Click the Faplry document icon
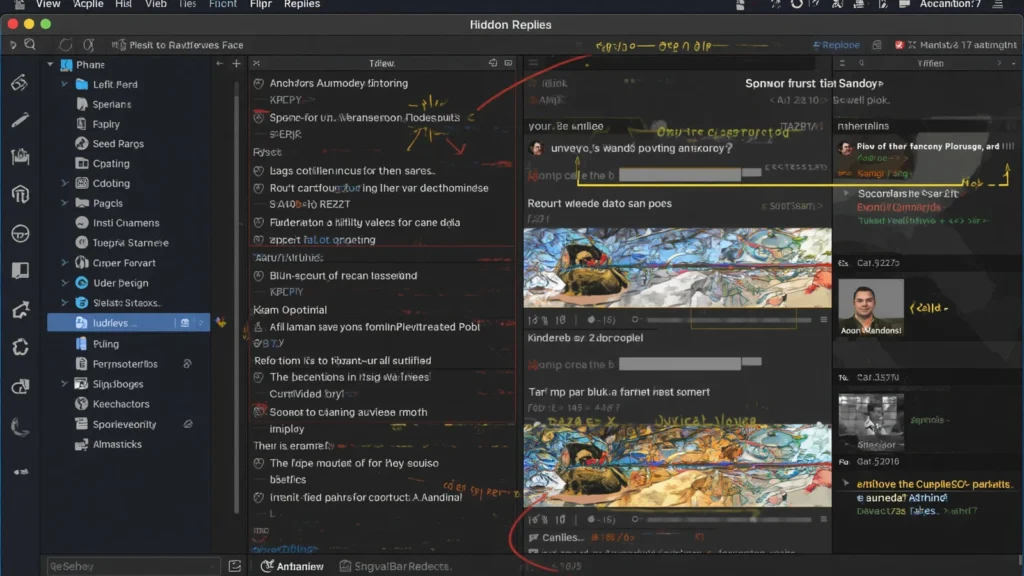Viewport: 1024px width, 576px height. coord(82,124)
